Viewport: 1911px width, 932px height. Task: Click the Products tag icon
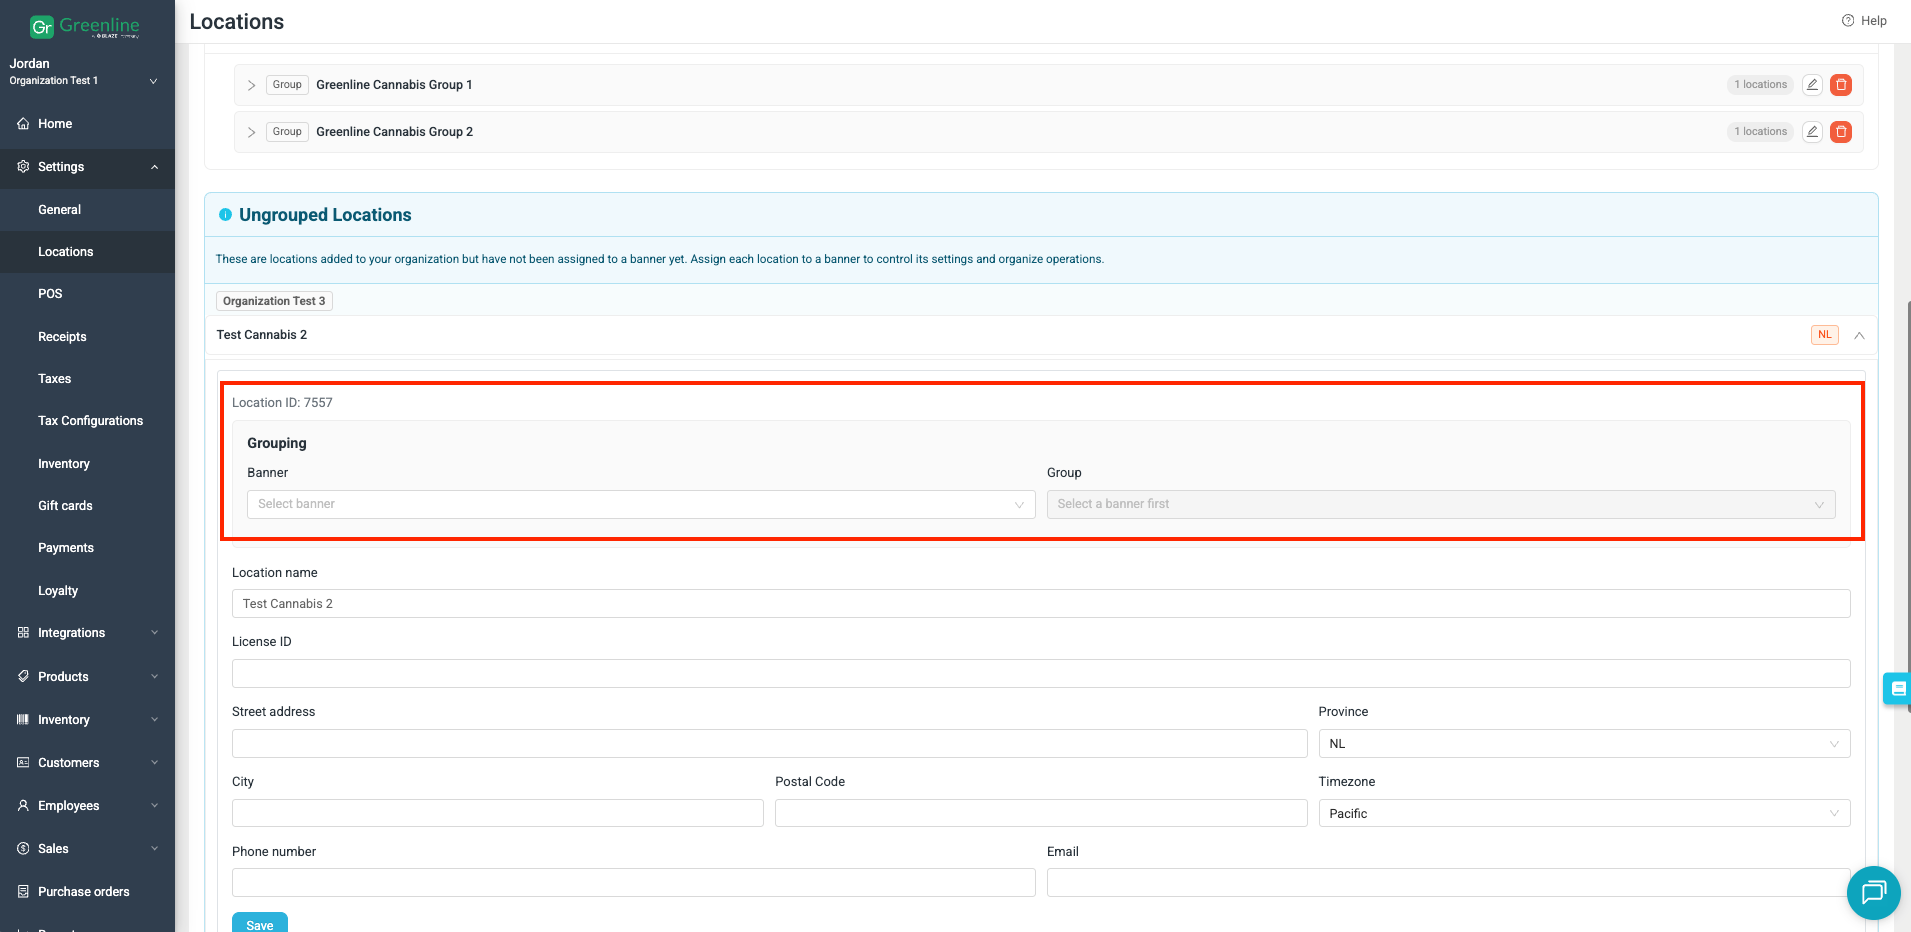pyautogui.click(x=23, y=677)
